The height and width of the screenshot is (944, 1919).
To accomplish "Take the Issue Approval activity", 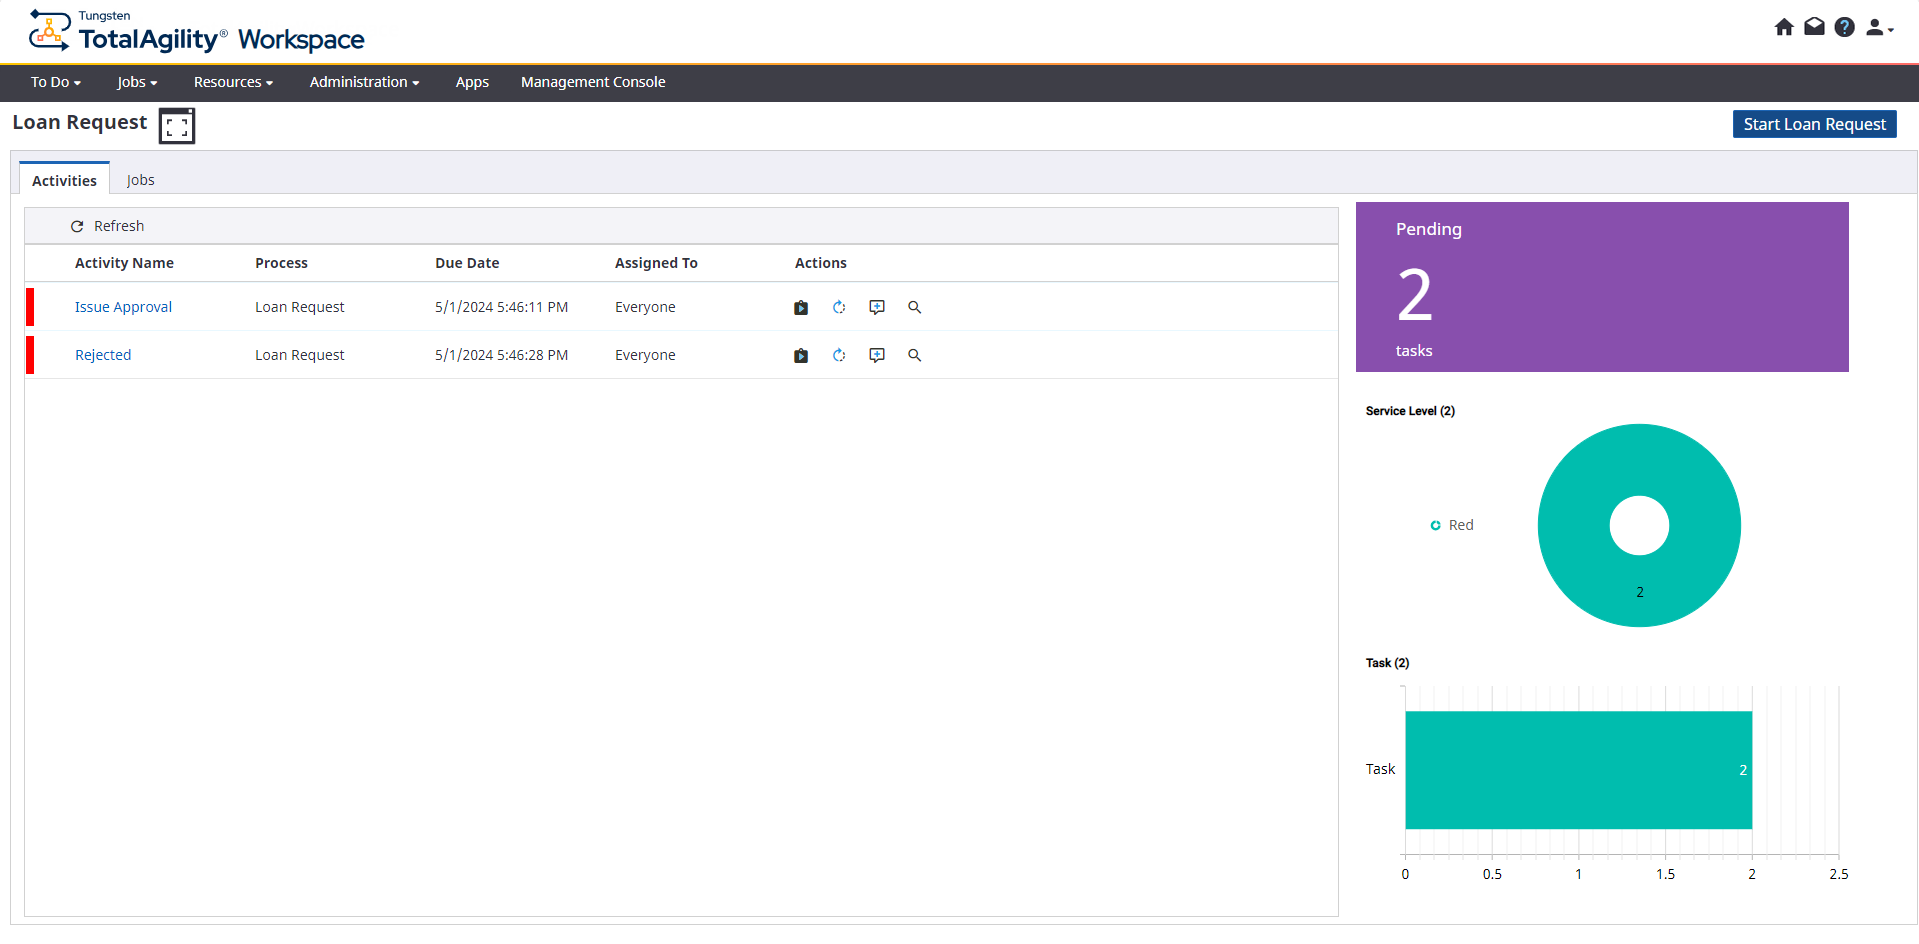I will (801, 308).
